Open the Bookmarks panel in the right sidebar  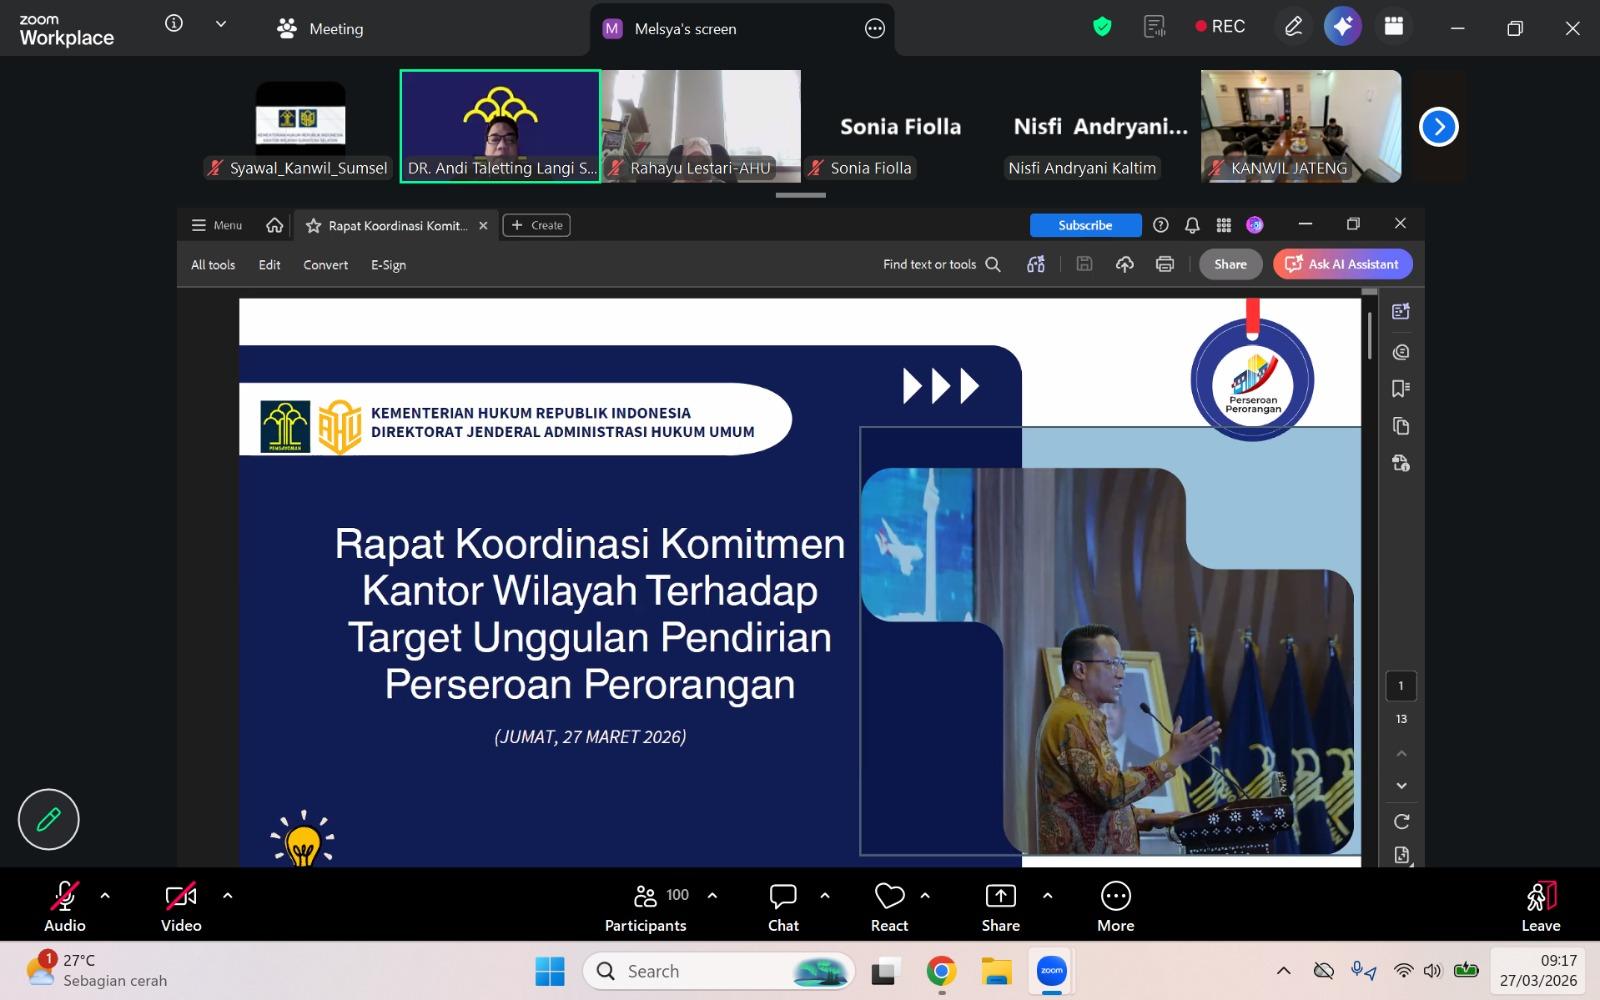(1400, 388)
